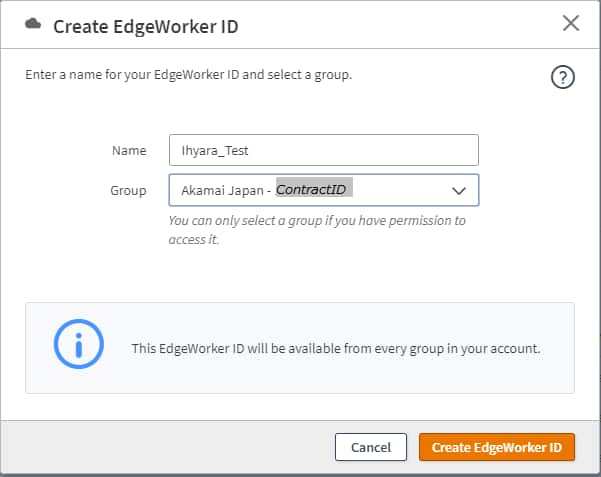Click the cloud icon in dialog title

[33, 25]
